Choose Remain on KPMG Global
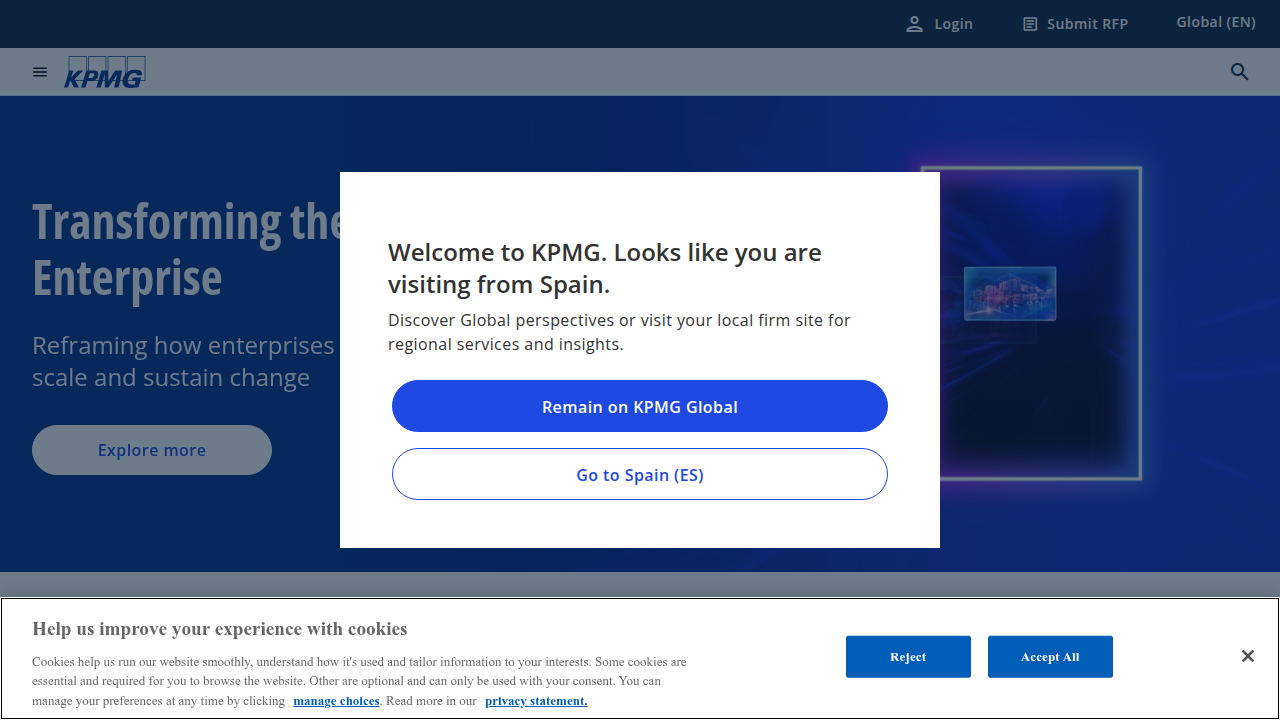Screen dimensions: 1280x720 coord(640,406)
